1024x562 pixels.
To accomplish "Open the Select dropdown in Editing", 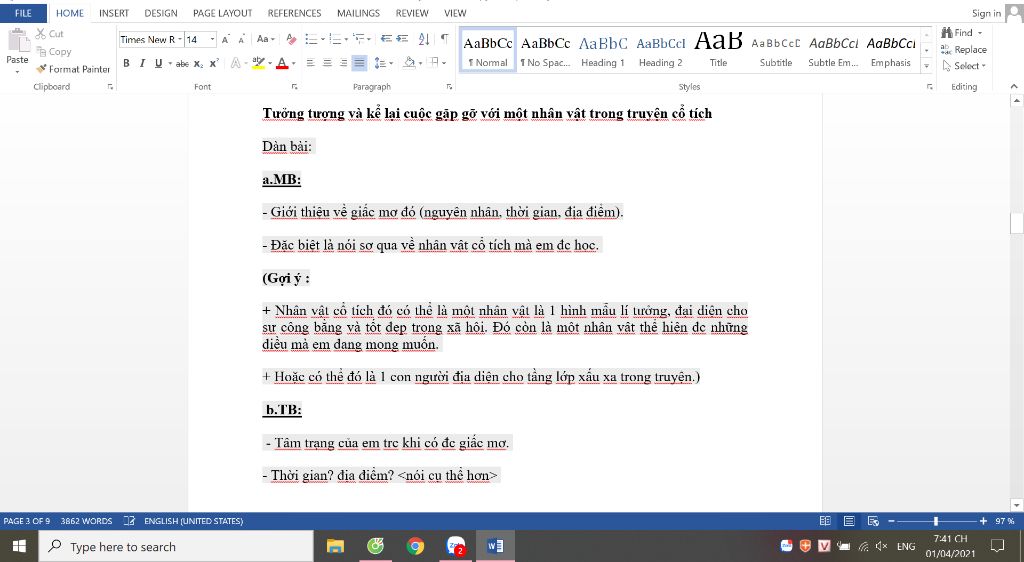I will click(964, 66).
